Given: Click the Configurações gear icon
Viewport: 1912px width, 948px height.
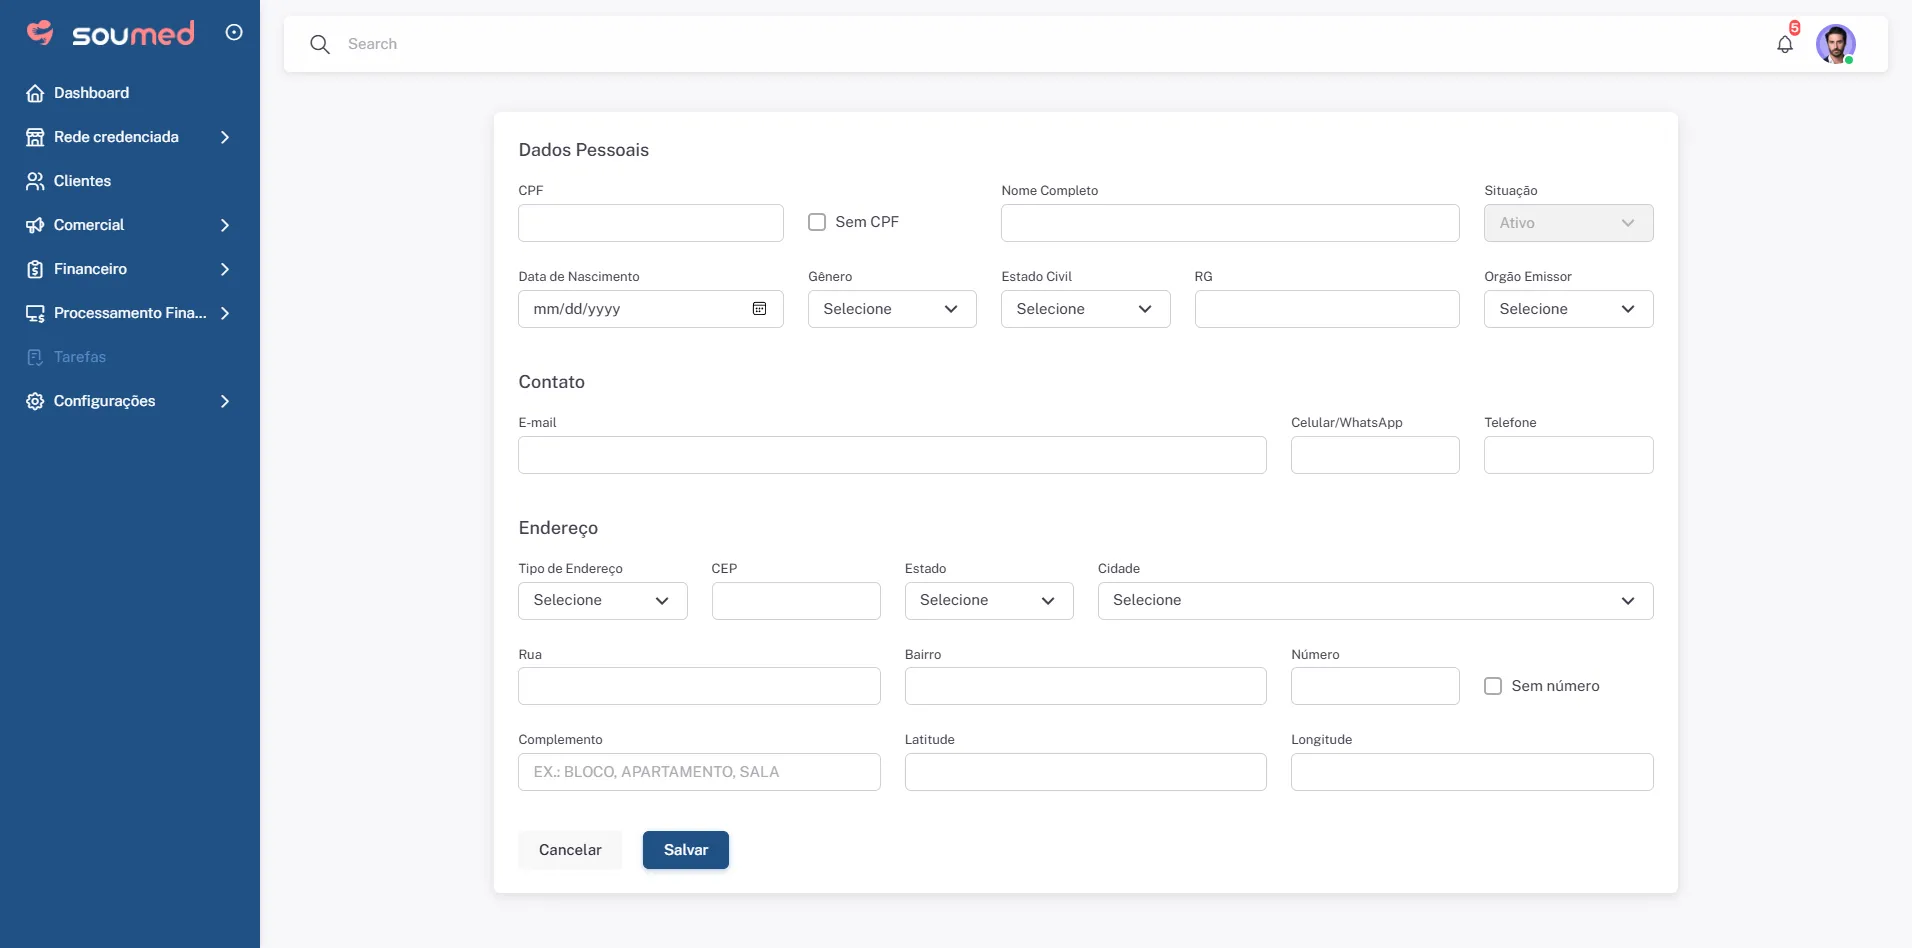Looking at the screenshot, I should click(35, 401).
